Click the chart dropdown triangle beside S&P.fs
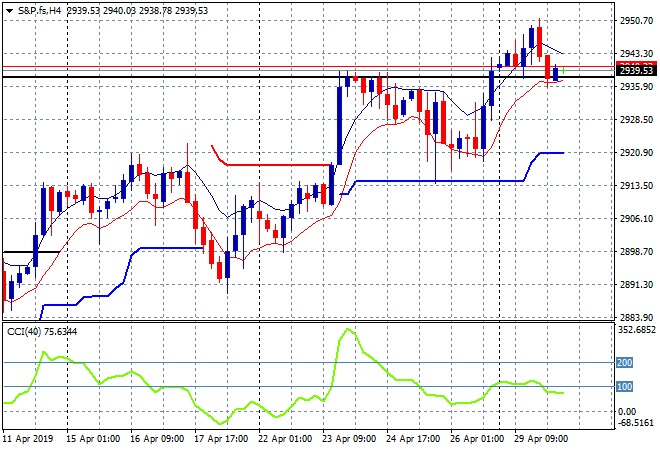The image size is (660, 450). point(9,11)
